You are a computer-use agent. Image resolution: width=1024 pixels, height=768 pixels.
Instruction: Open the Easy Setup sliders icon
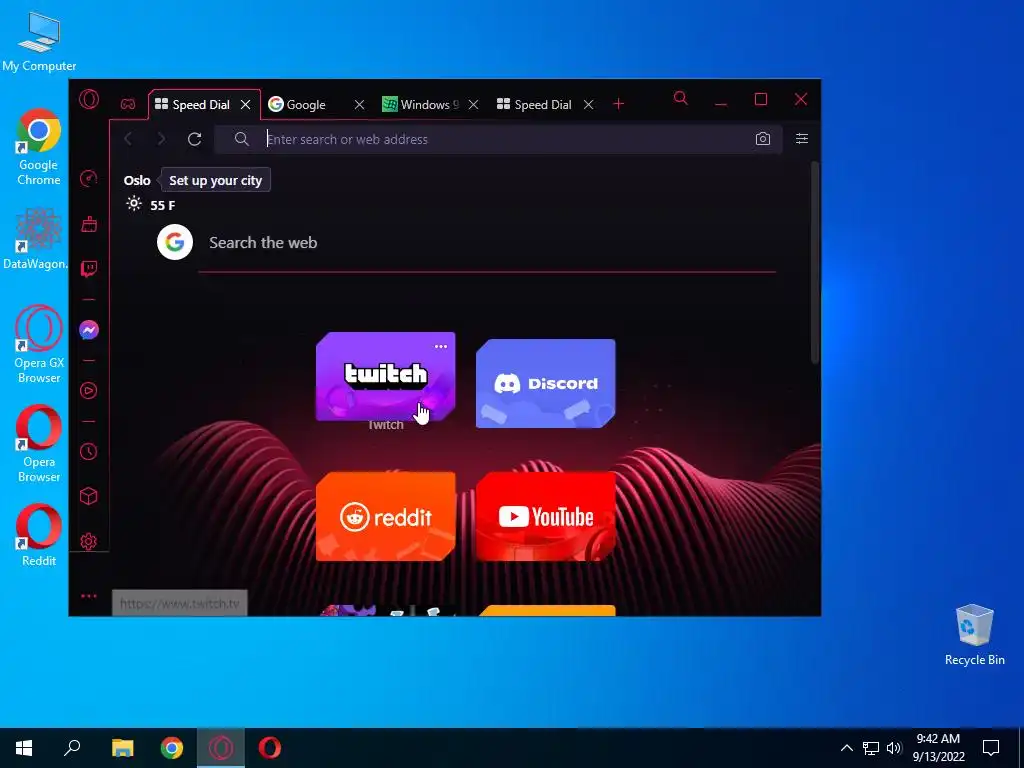(802, 138)
